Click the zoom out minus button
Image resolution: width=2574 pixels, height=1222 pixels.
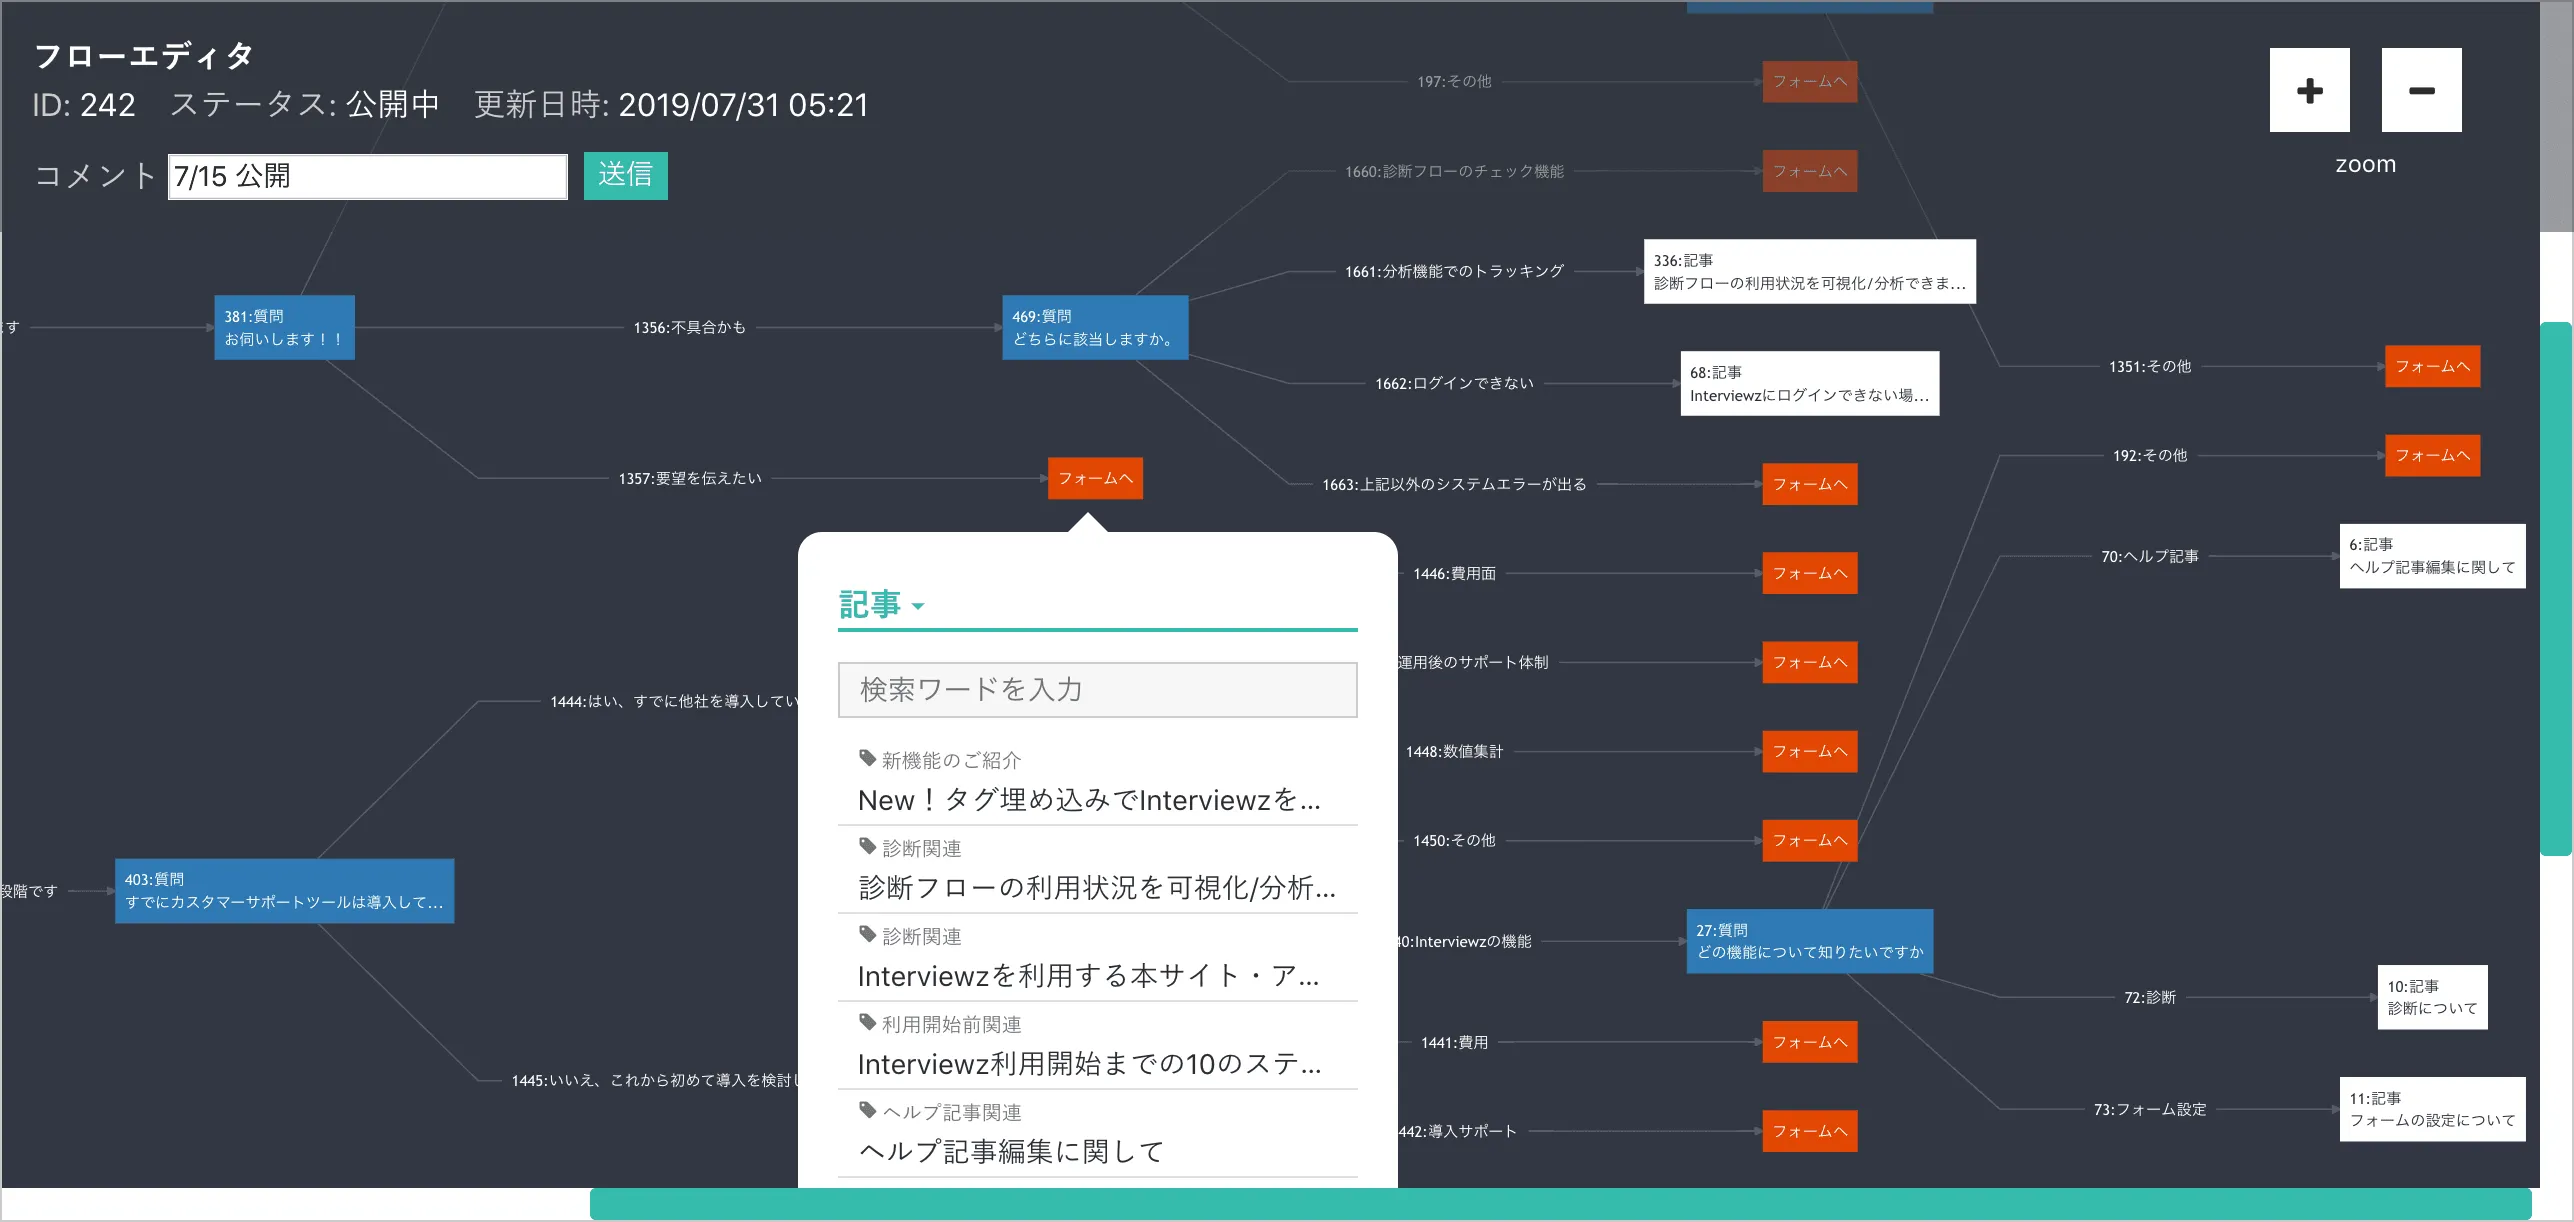(x=2421, y=90)
